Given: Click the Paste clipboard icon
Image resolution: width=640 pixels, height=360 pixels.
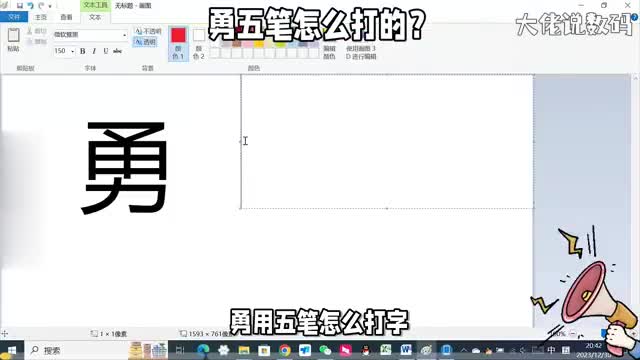Looking at the screenshot, I should pos(13,35).
